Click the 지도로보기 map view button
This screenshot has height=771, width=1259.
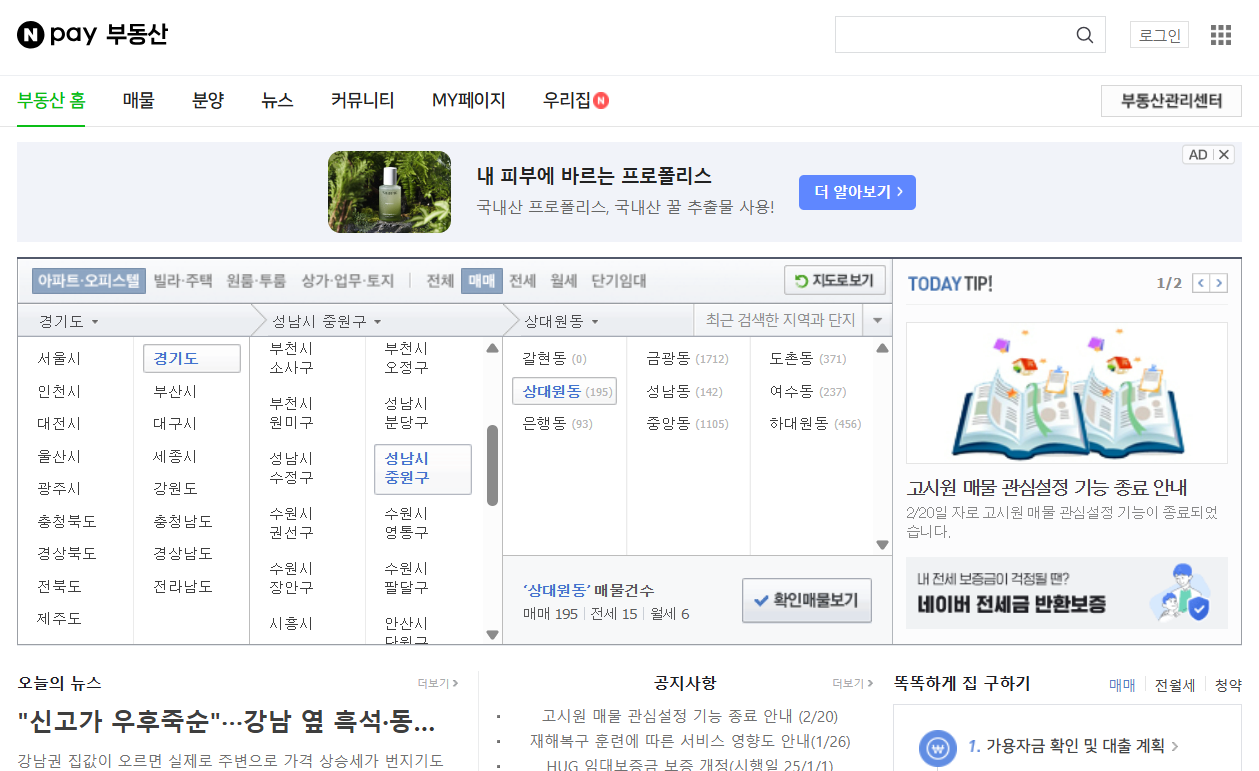pos(835,281)
